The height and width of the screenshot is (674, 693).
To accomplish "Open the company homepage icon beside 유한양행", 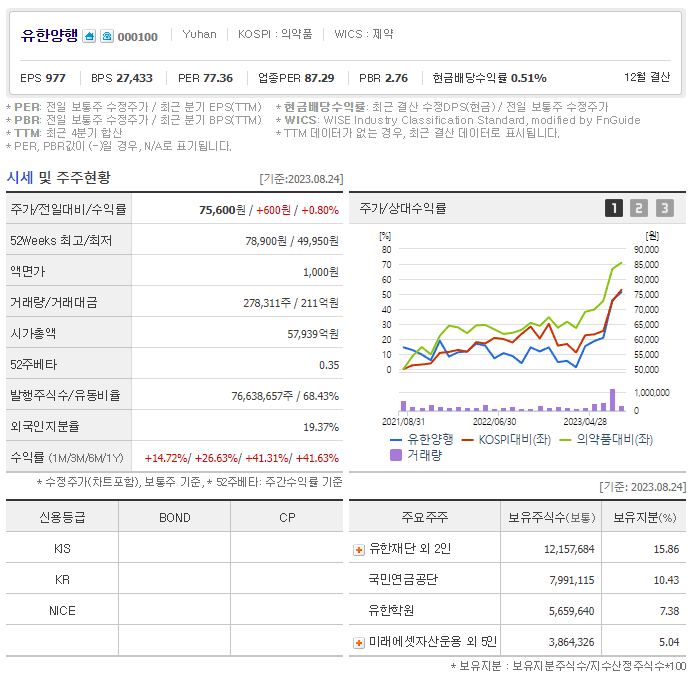I will pyautogui.click(x=89, y=36).
